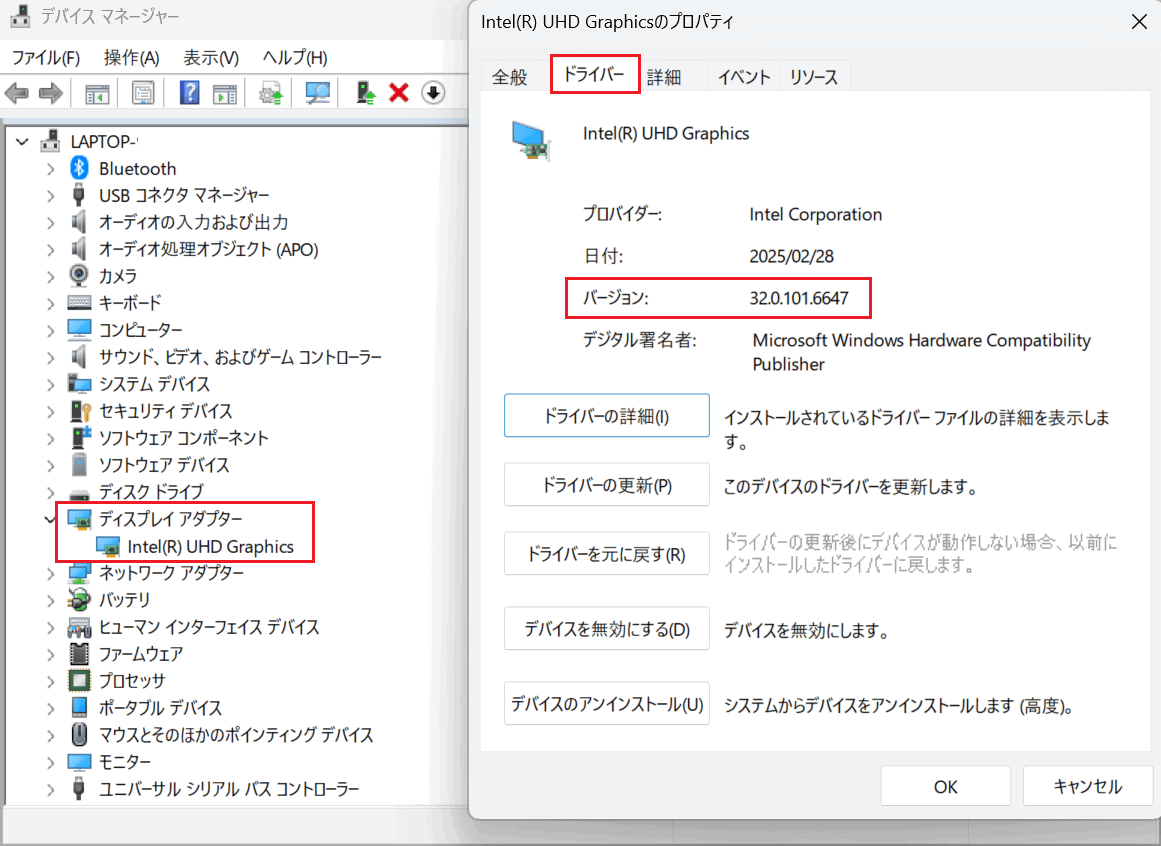This screenshot has width=1161, height=846.
Task: Expand the モニター category
Action: [50, 762]
